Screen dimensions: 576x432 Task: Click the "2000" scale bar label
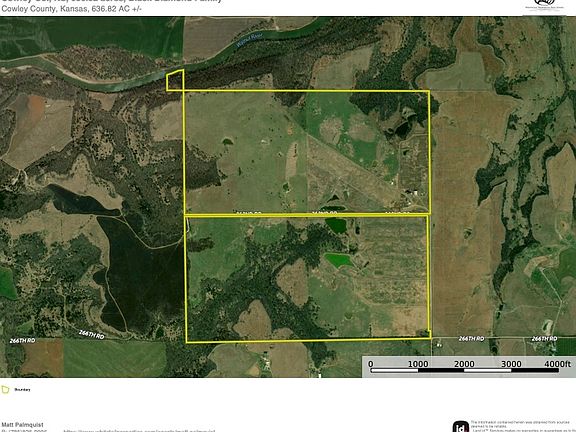pyautogui.click(x=464, y=364)
